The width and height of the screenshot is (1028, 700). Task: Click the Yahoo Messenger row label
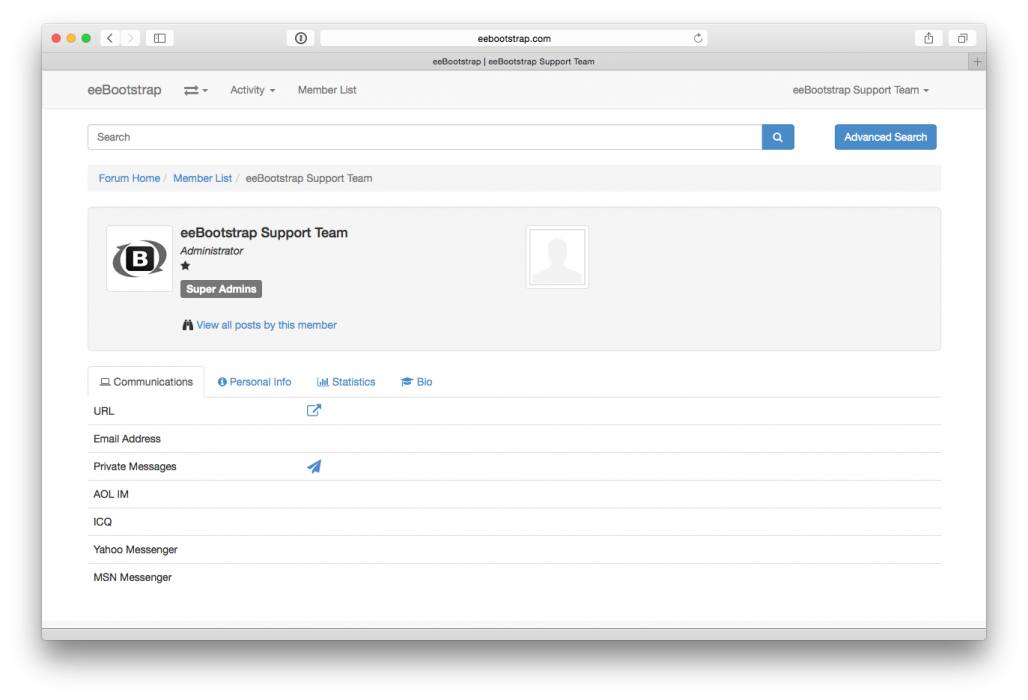pyautogui.click(x=136, y=549)
